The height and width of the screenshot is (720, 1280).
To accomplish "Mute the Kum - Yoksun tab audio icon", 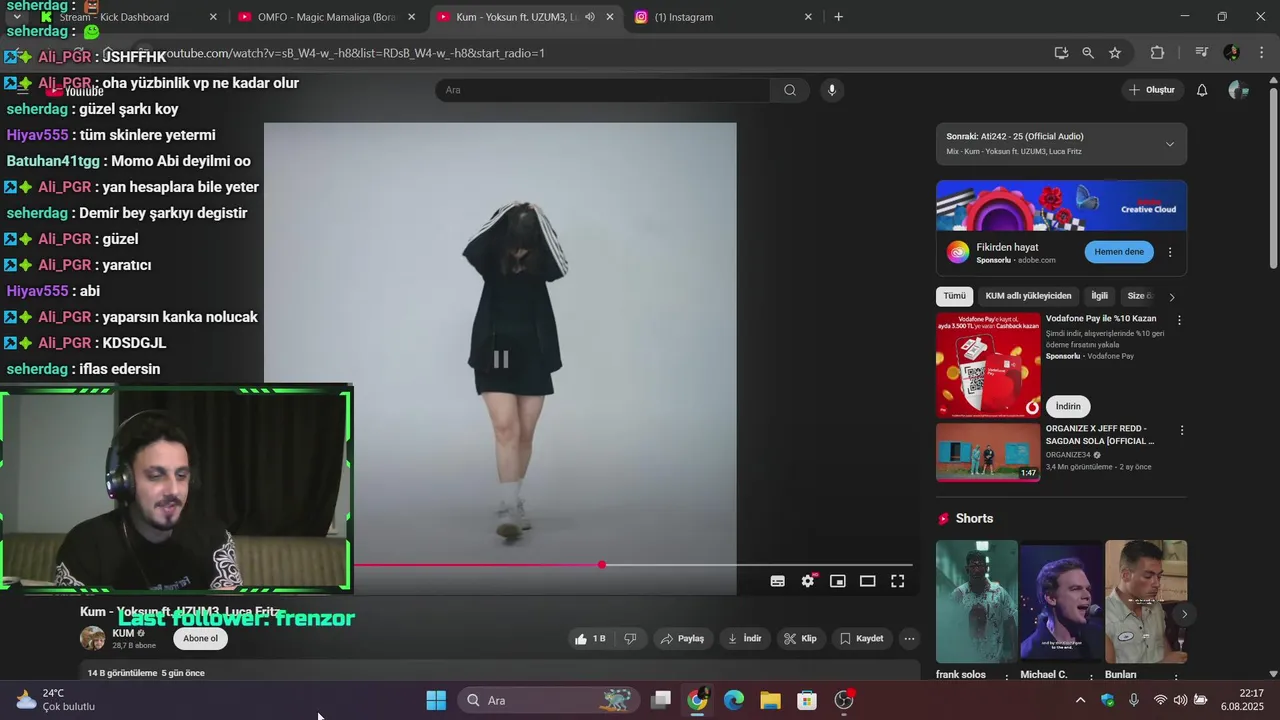I will pos(589,17).
